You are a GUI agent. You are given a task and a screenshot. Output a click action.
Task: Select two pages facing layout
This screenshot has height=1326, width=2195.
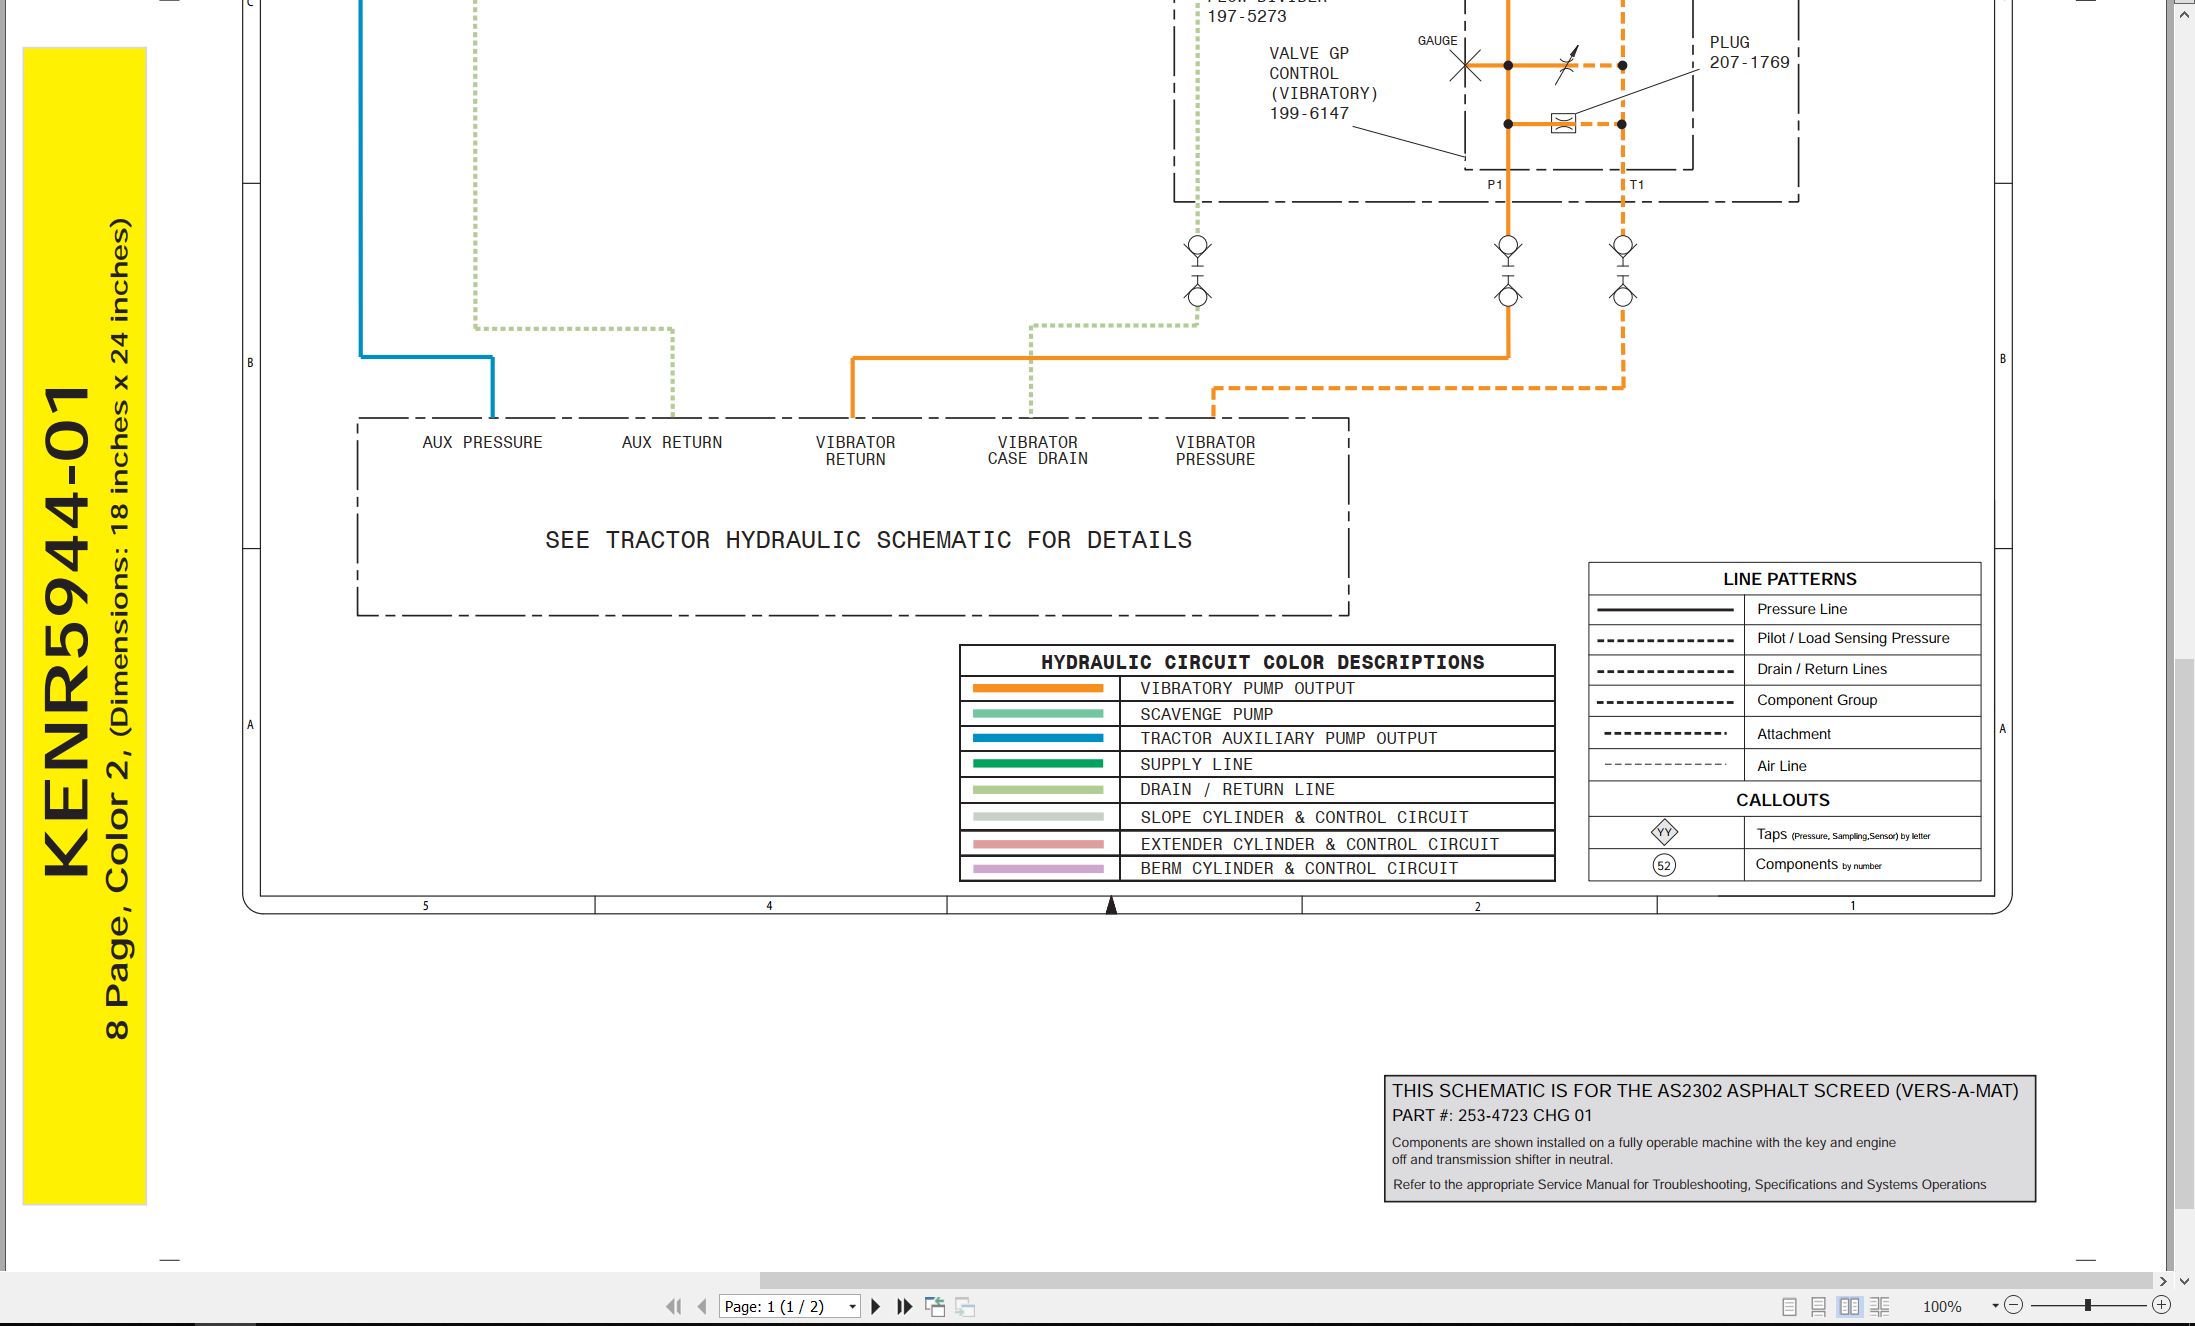coord(1850,1306)
